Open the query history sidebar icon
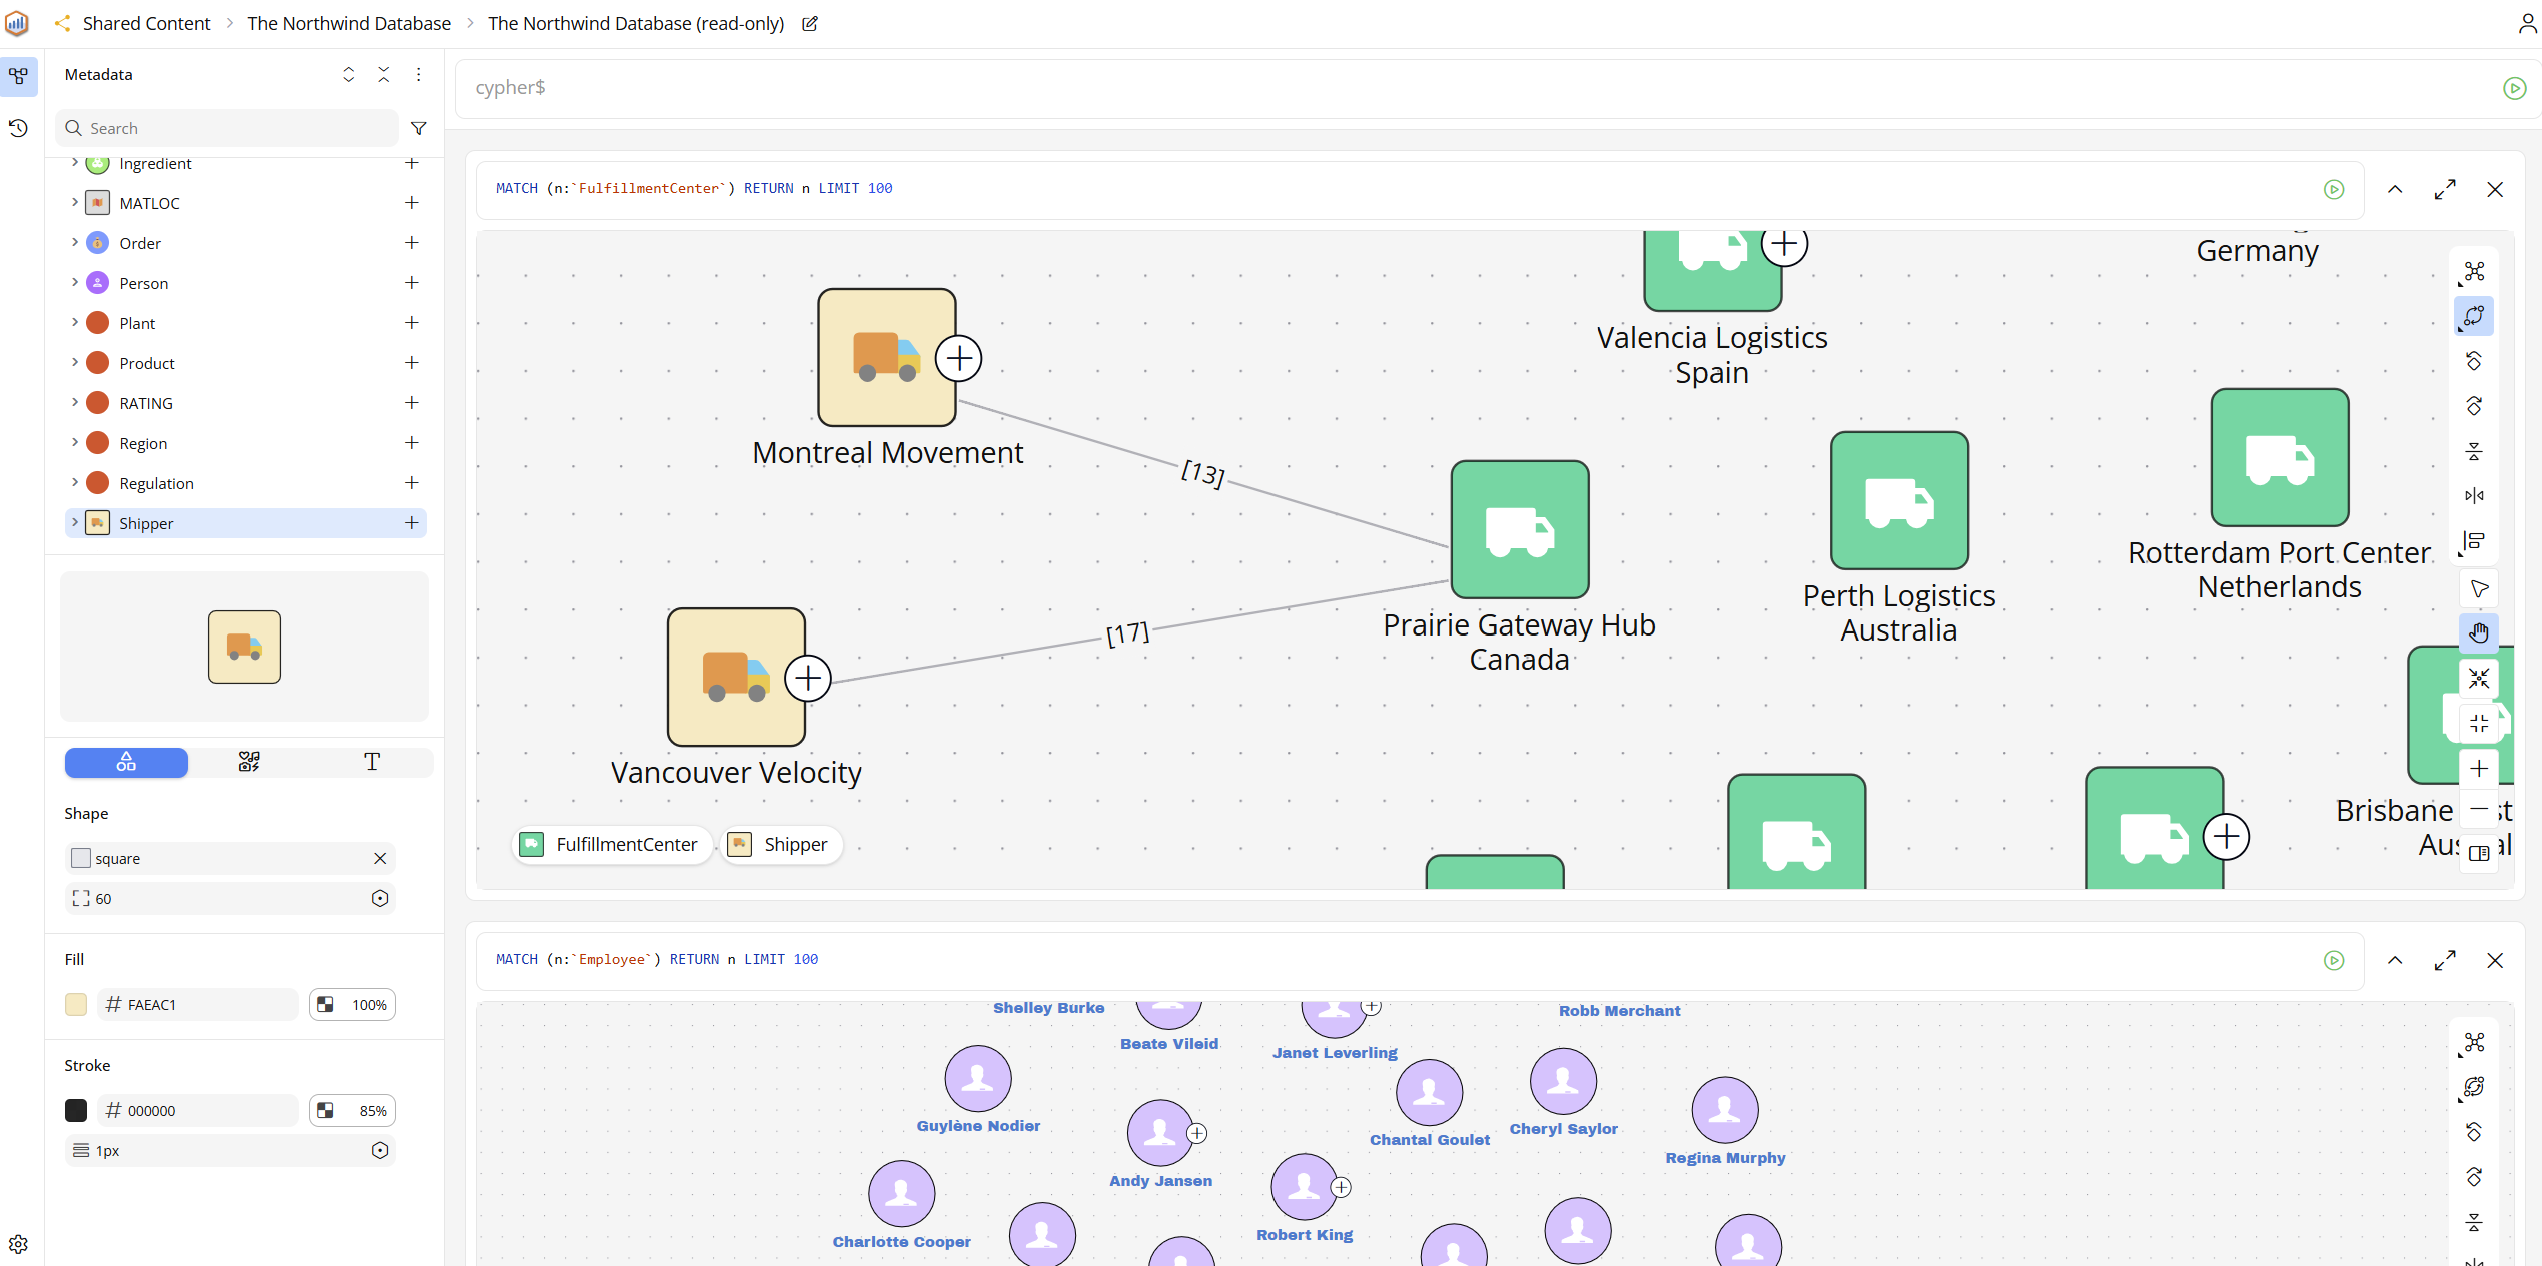 [18, 128]
